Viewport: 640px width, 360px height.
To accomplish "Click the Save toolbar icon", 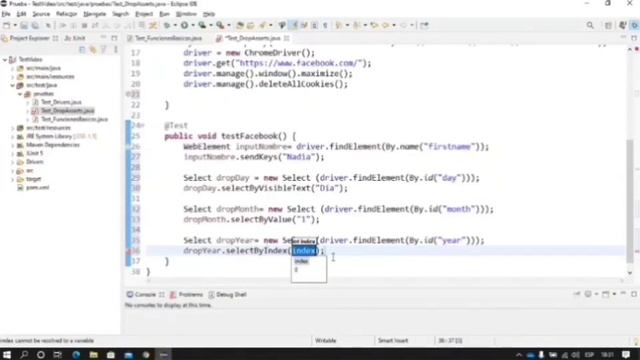I will 24,25.
